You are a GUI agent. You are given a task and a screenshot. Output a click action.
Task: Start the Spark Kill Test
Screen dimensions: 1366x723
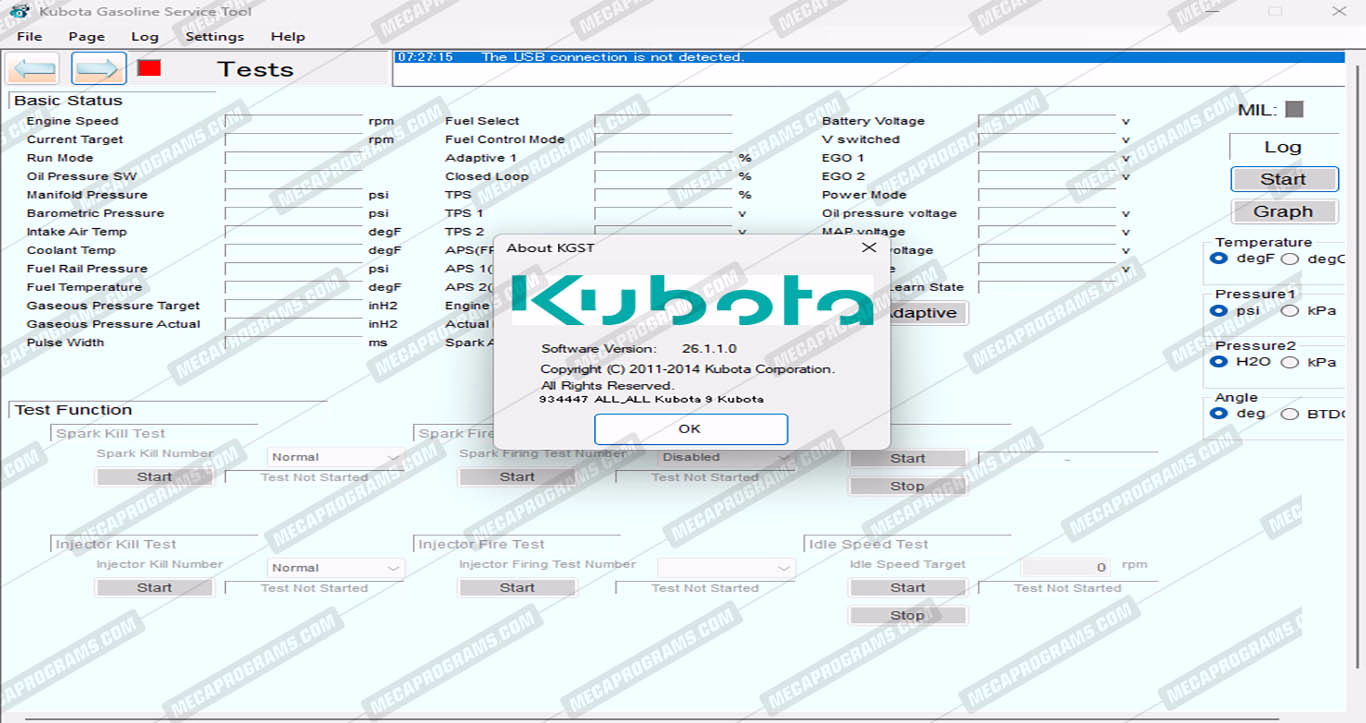coord(154,477)
